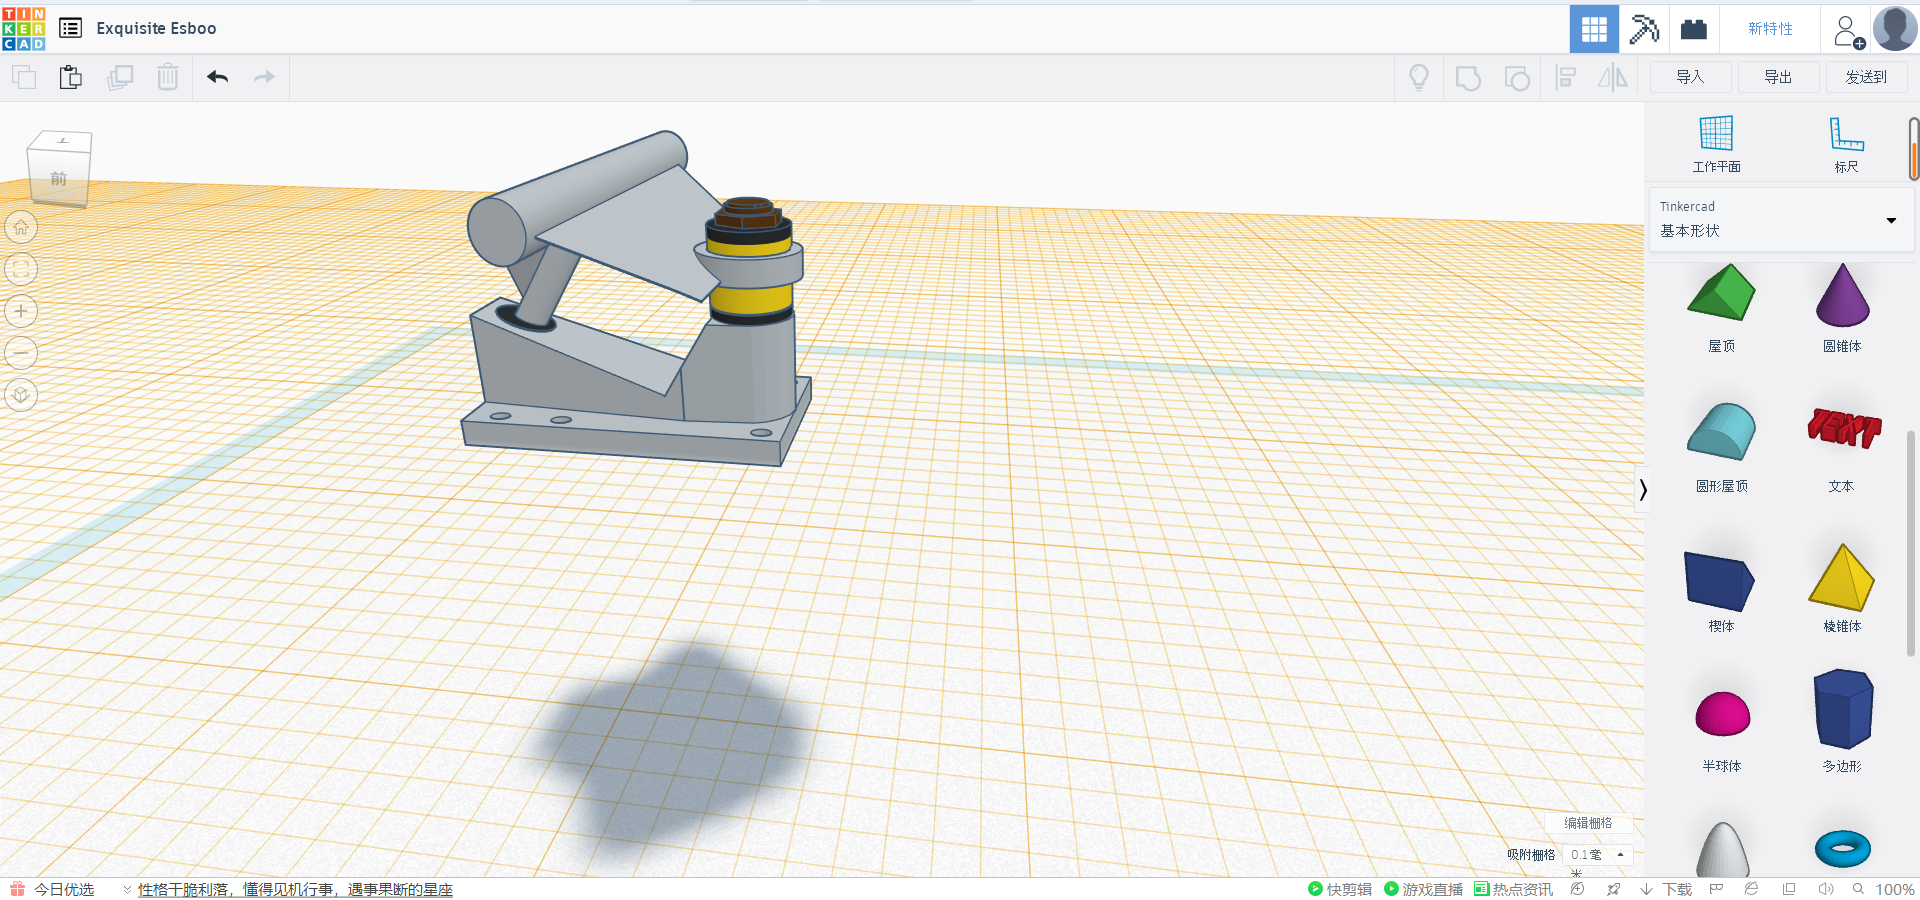Pick the green 屋顶 roof shape
Viewport: 1920px width, 900px height.
[1721, 293]
